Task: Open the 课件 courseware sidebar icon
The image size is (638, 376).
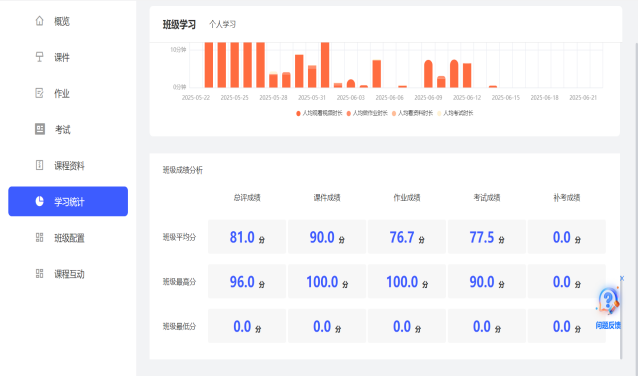Action: 39,57
